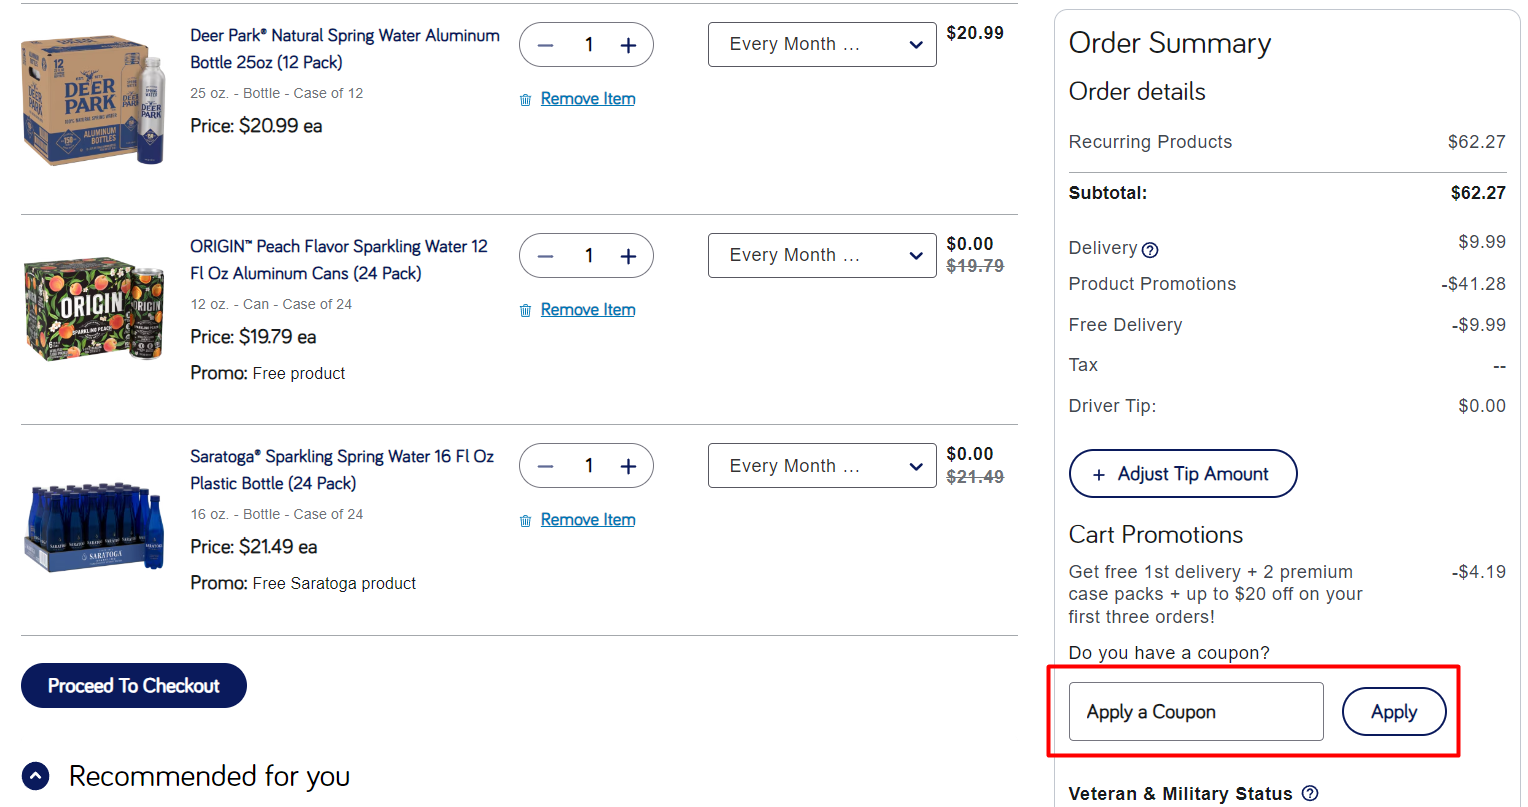Open the Deer Park product thumbnail
The image size is (1528, 807).
pos(93,100)
